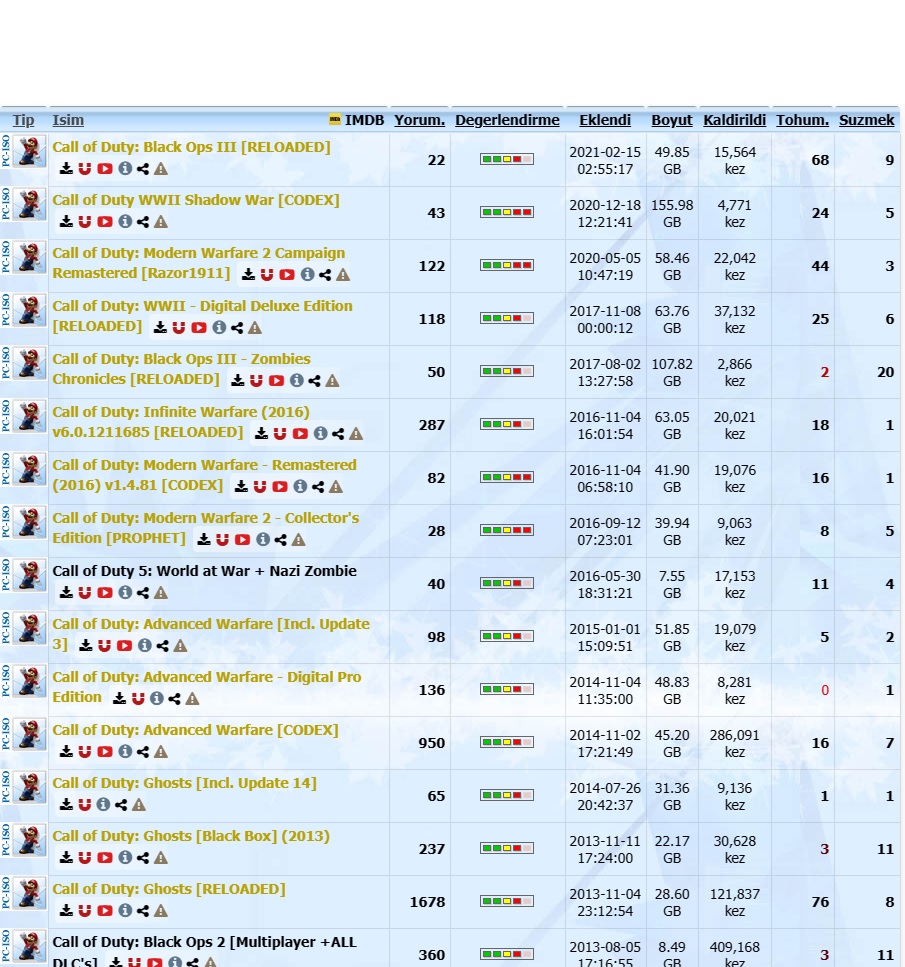This screenshot has height=967, width=905.
Task: Sort by Yorum. comments column
Action: (419, 120)
